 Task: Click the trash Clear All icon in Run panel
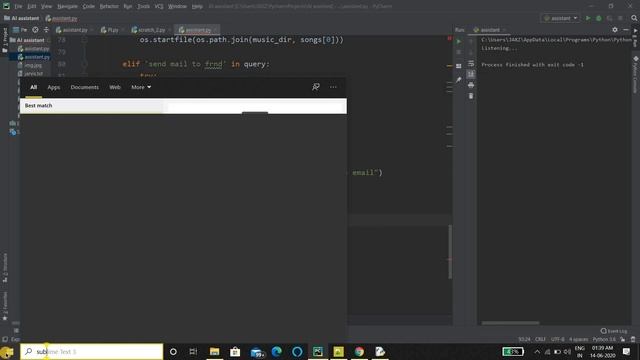point(471,96)
